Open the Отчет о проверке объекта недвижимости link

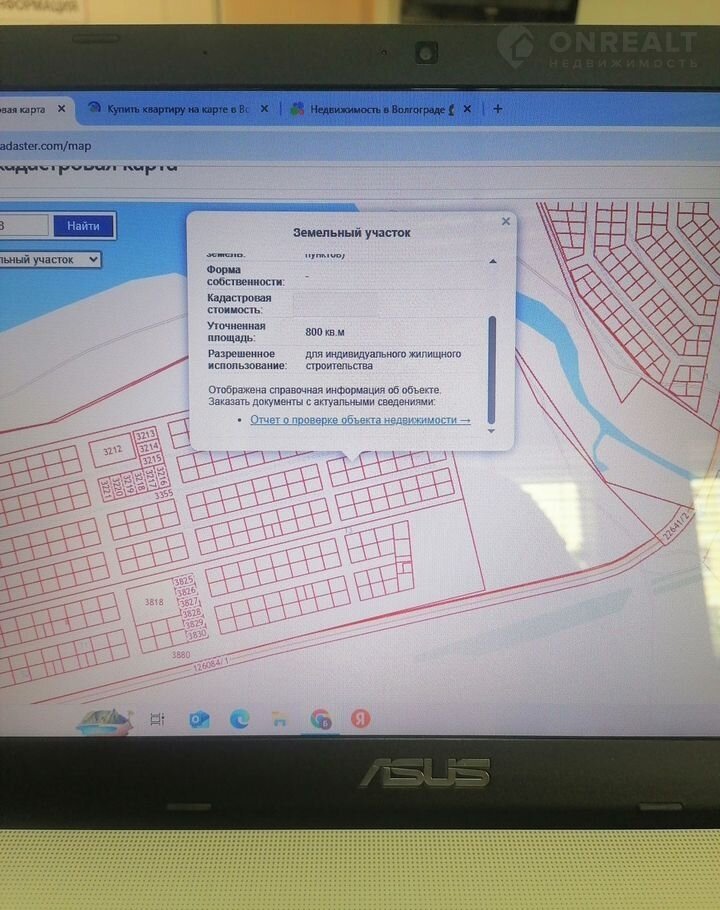[x=359, y=420]
